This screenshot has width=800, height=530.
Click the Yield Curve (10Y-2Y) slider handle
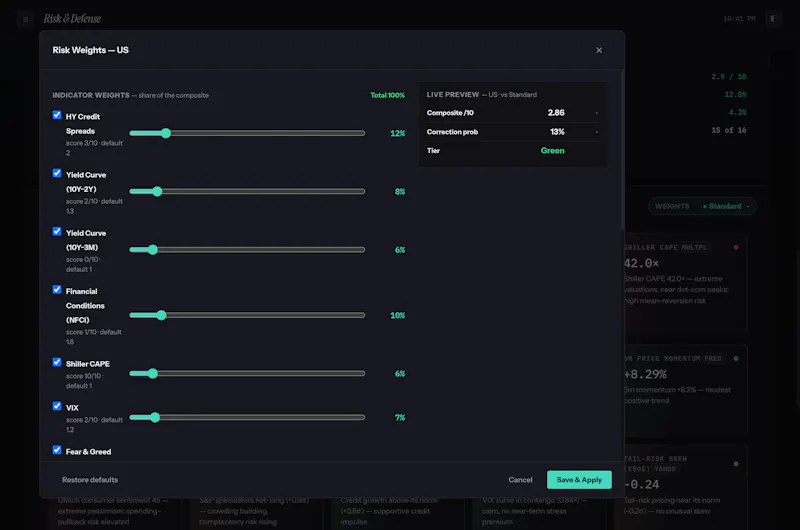click(157, 191)
